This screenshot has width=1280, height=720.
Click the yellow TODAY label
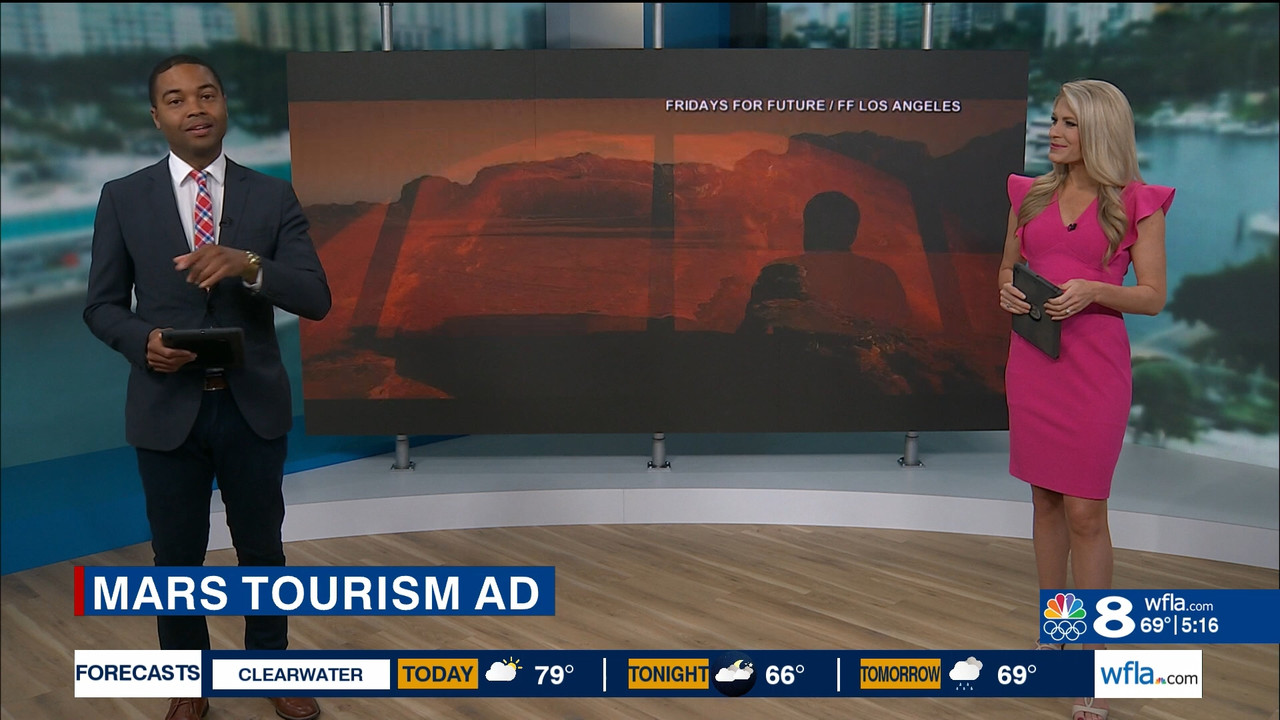438,674
